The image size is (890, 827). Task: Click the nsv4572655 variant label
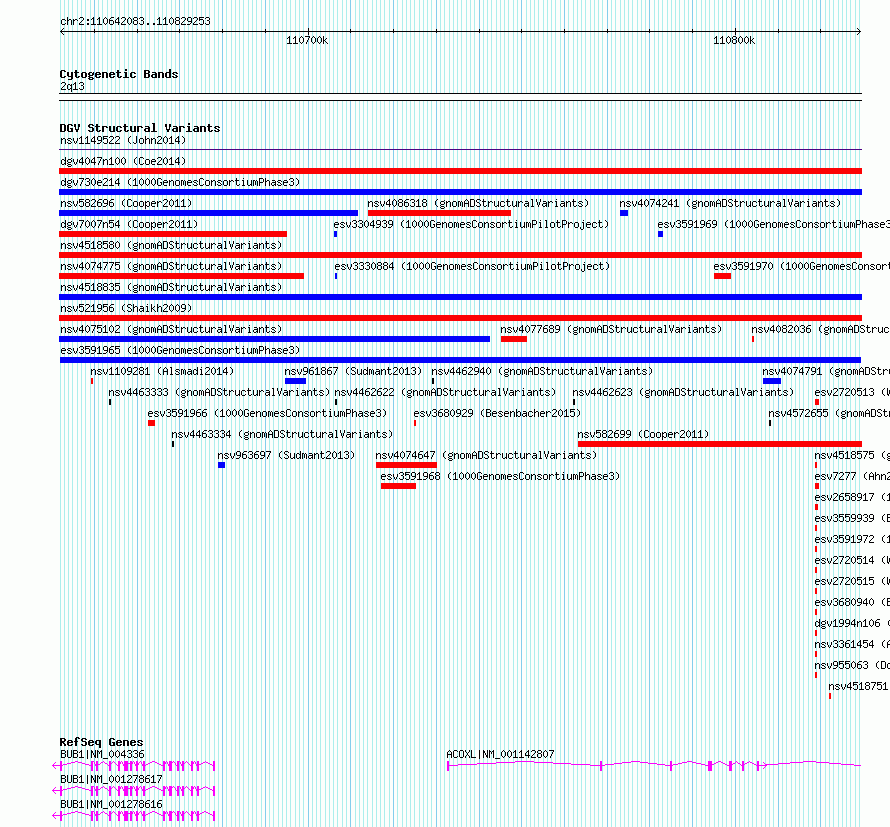[x=829, y=413]
